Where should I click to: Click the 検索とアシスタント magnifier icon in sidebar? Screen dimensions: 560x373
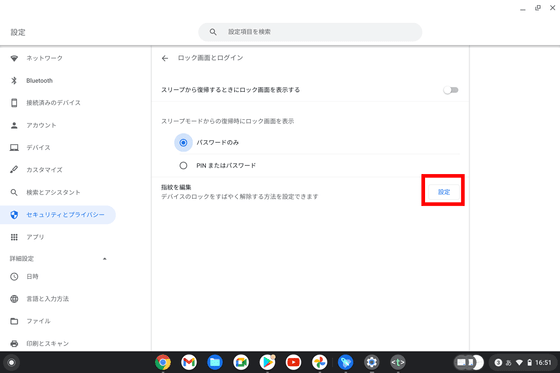tap(14, 192)
